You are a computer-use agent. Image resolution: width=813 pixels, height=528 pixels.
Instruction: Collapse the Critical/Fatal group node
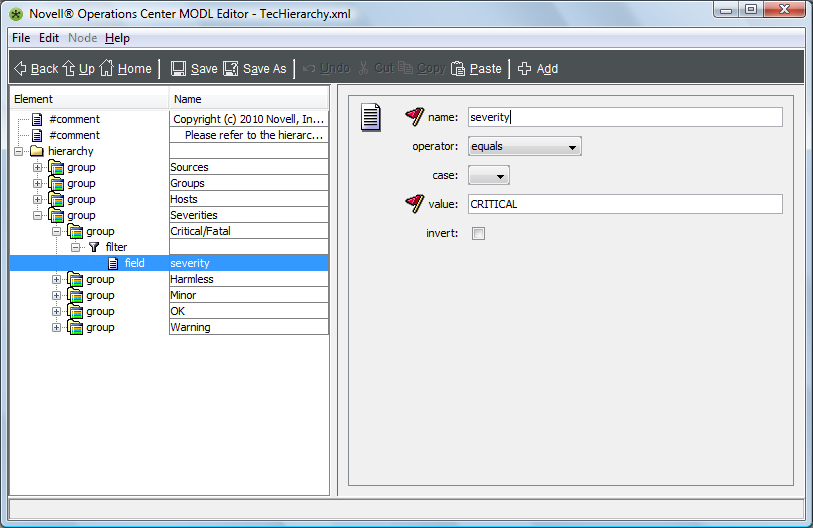tap(57, 231)
